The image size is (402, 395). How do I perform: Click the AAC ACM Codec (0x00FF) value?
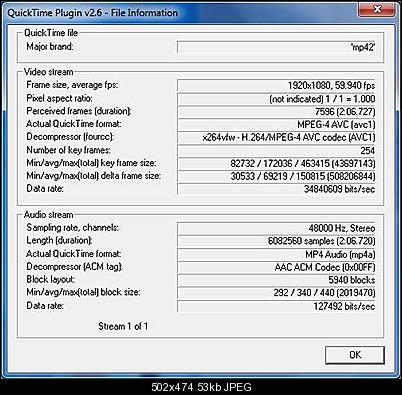pos(276,267)
